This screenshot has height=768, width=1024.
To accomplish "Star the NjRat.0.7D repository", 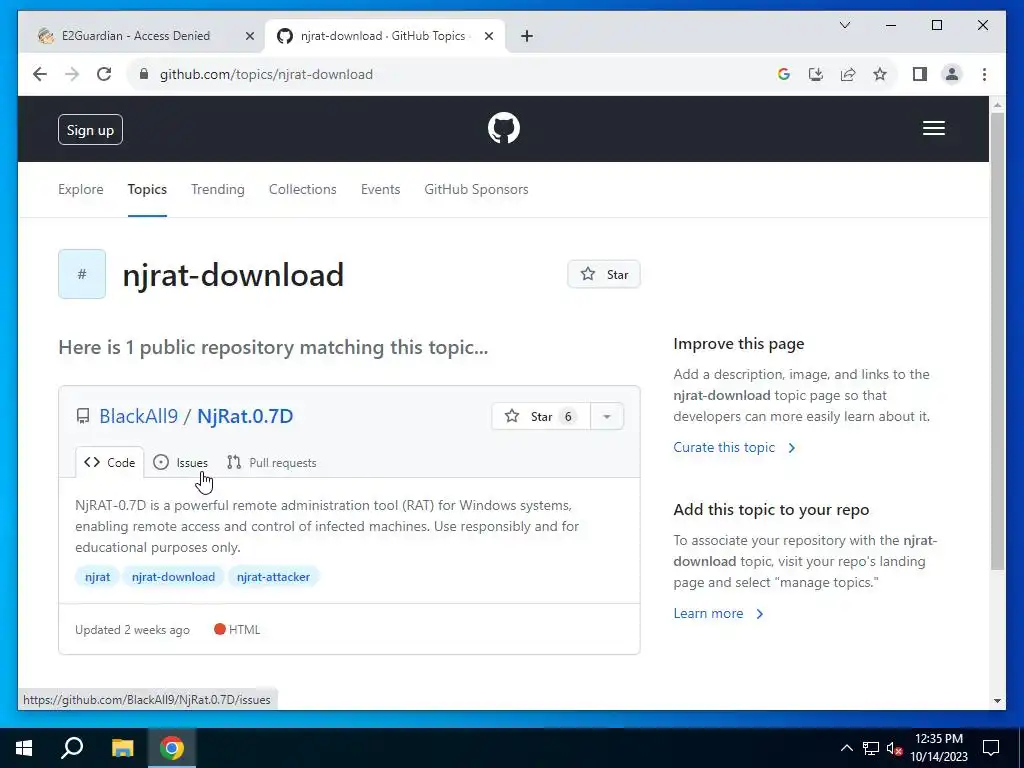I will 541,417.
